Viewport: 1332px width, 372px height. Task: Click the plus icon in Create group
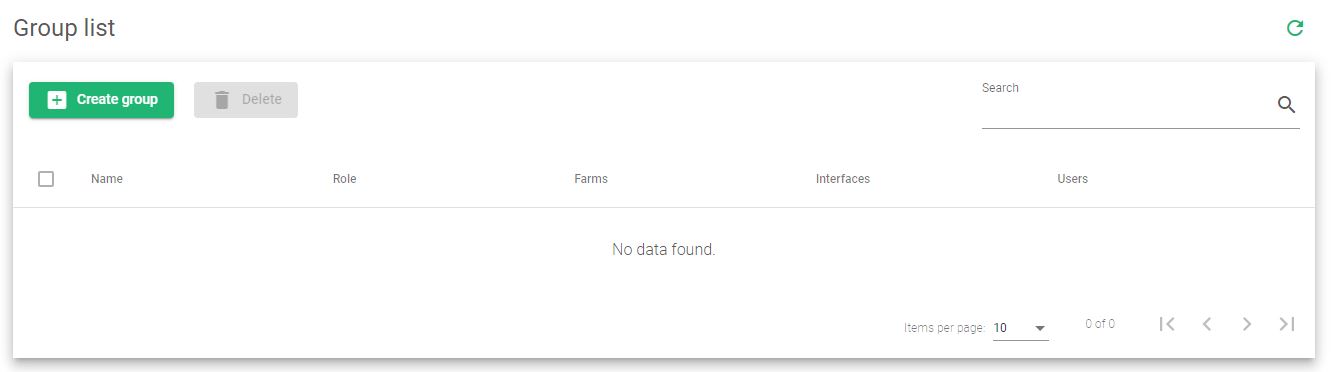(57, 100)
